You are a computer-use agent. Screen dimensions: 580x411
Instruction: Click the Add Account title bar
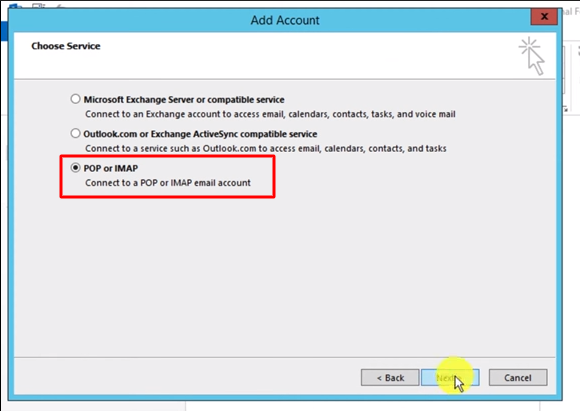[285, 20]
